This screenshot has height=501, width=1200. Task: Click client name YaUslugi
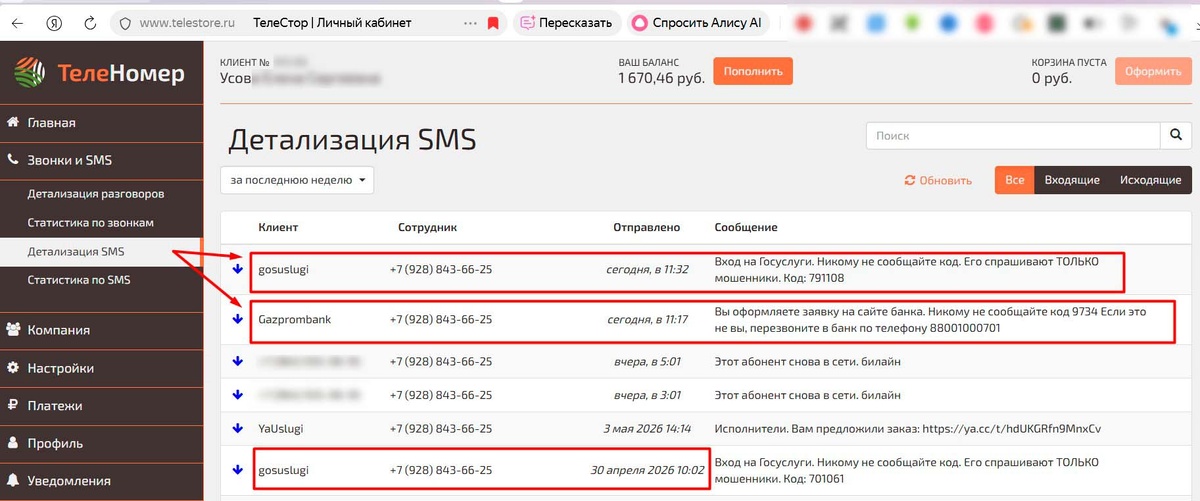pyautogui.click(x=280, y=428)
